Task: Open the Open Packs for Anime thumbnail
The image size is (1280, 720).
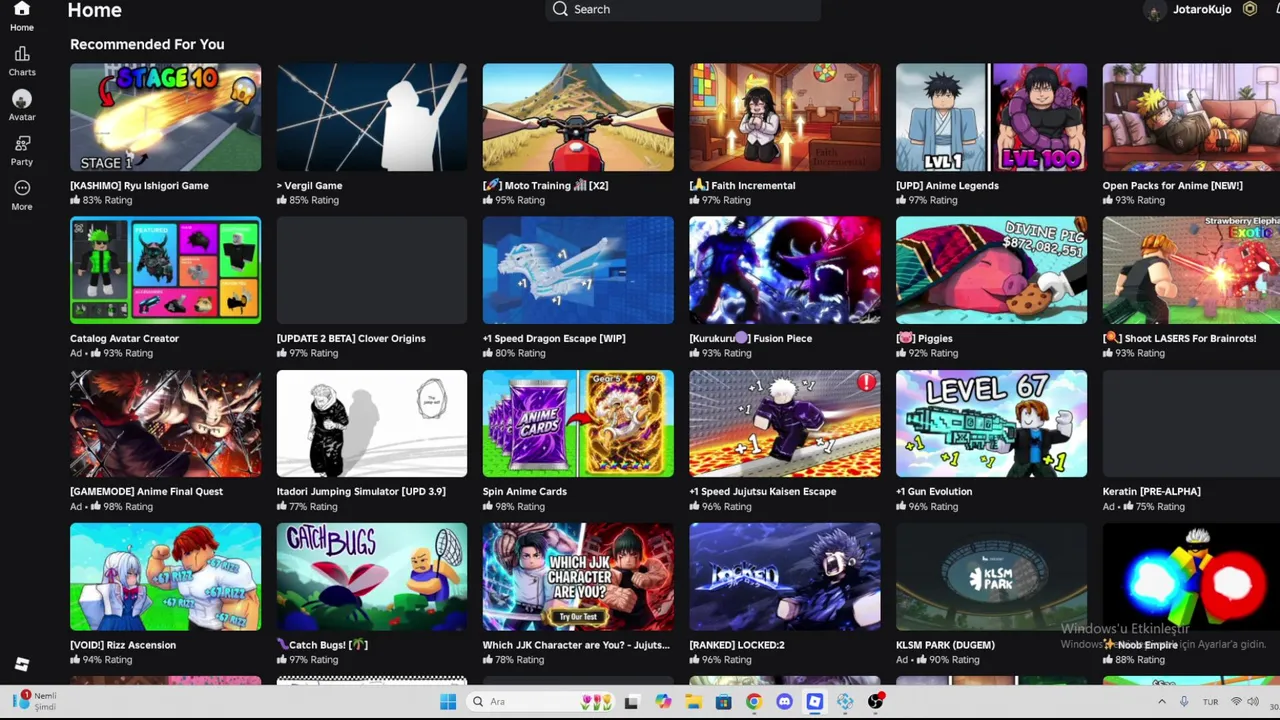Action: (x=1191, y=117)
